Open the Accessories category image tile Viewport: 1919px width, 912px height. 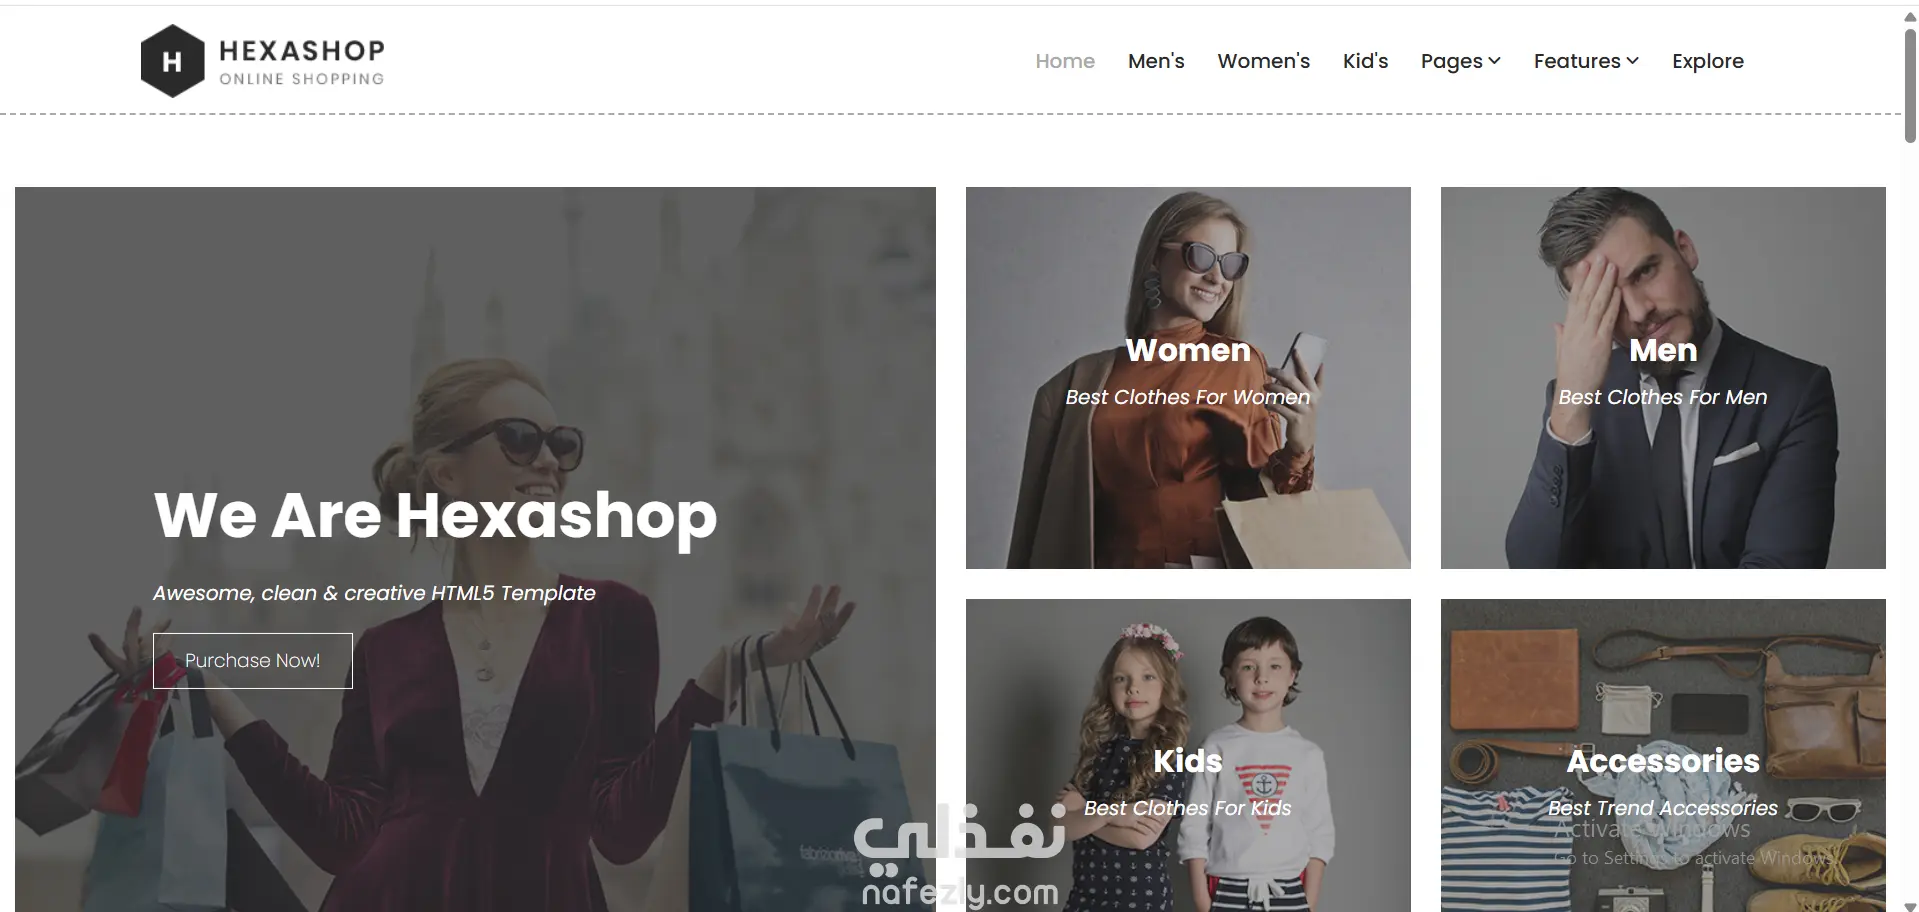(1663, 755)
